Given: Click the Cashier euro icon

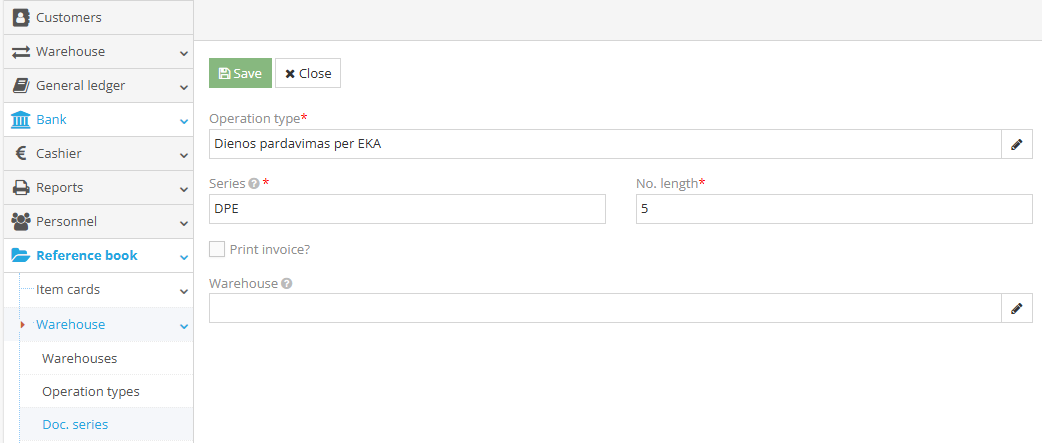Looking at the screenshot, I should (20, 153).
